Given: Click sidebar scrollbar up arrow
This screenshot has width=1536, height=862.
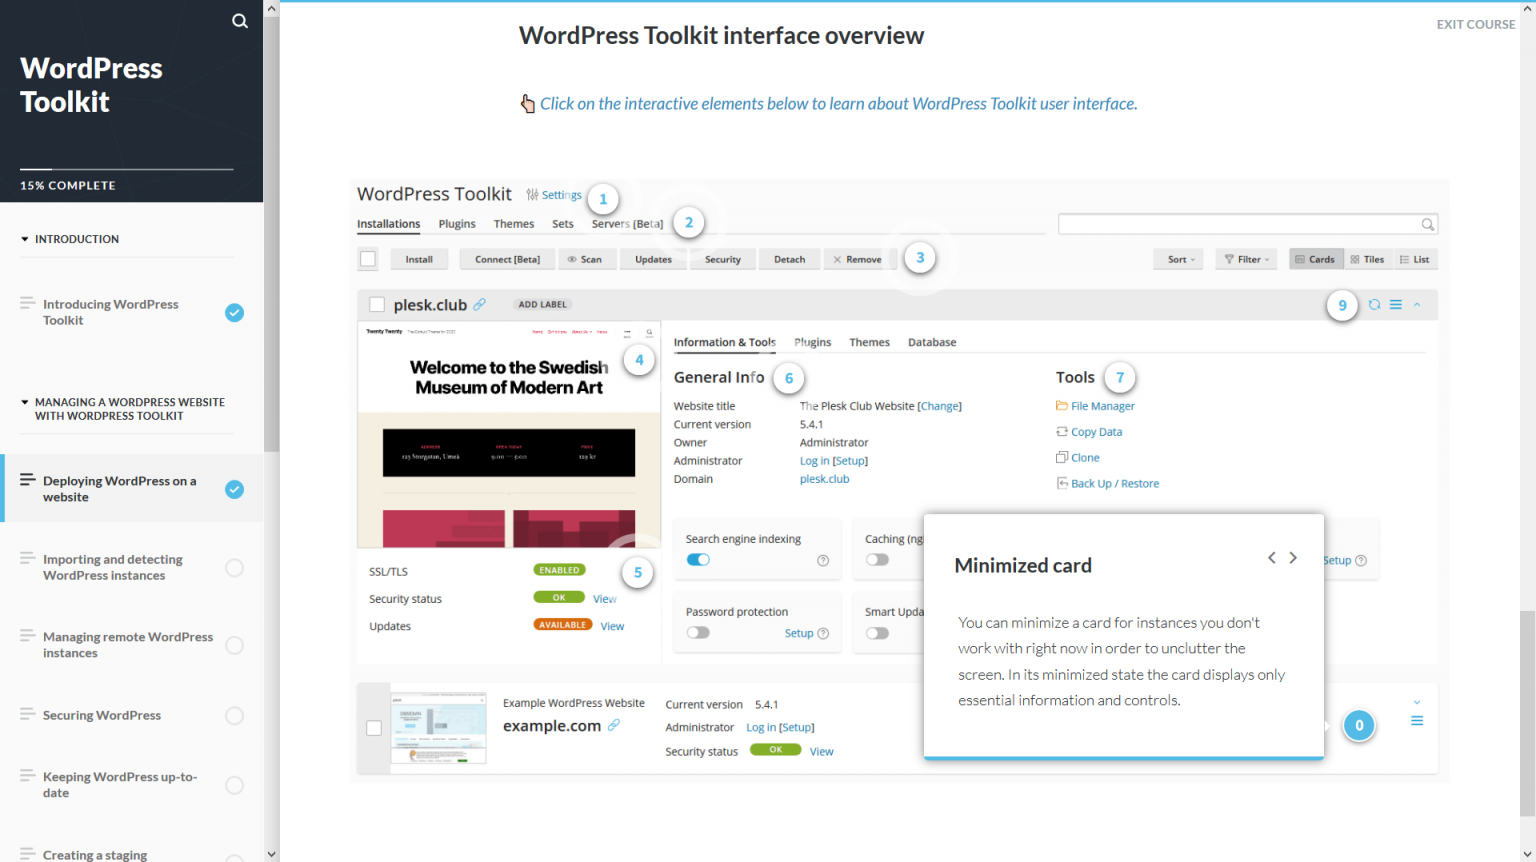Looking at the screenshot, I should click(271, 8).
